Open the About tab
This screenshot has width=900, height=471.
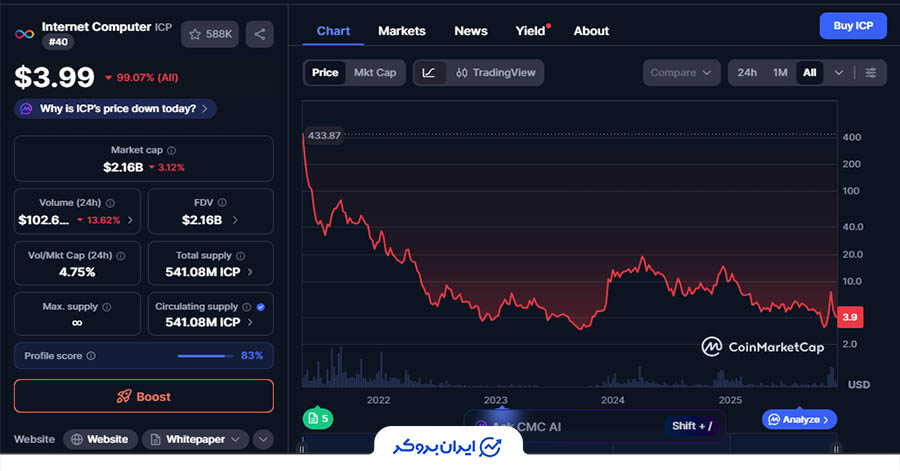point(591,31)
